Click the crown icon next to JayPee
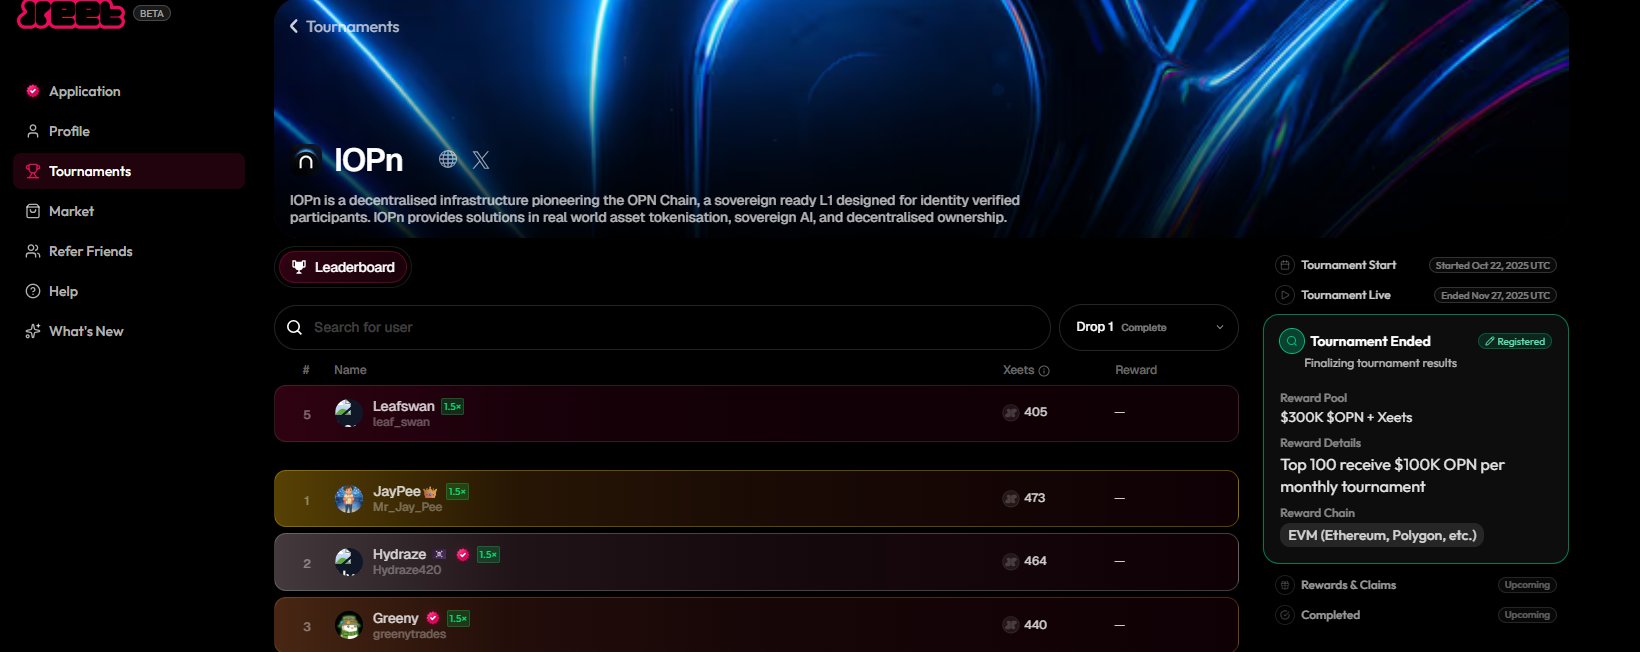This screenshot has height=652, width=1640. [431, 492]
